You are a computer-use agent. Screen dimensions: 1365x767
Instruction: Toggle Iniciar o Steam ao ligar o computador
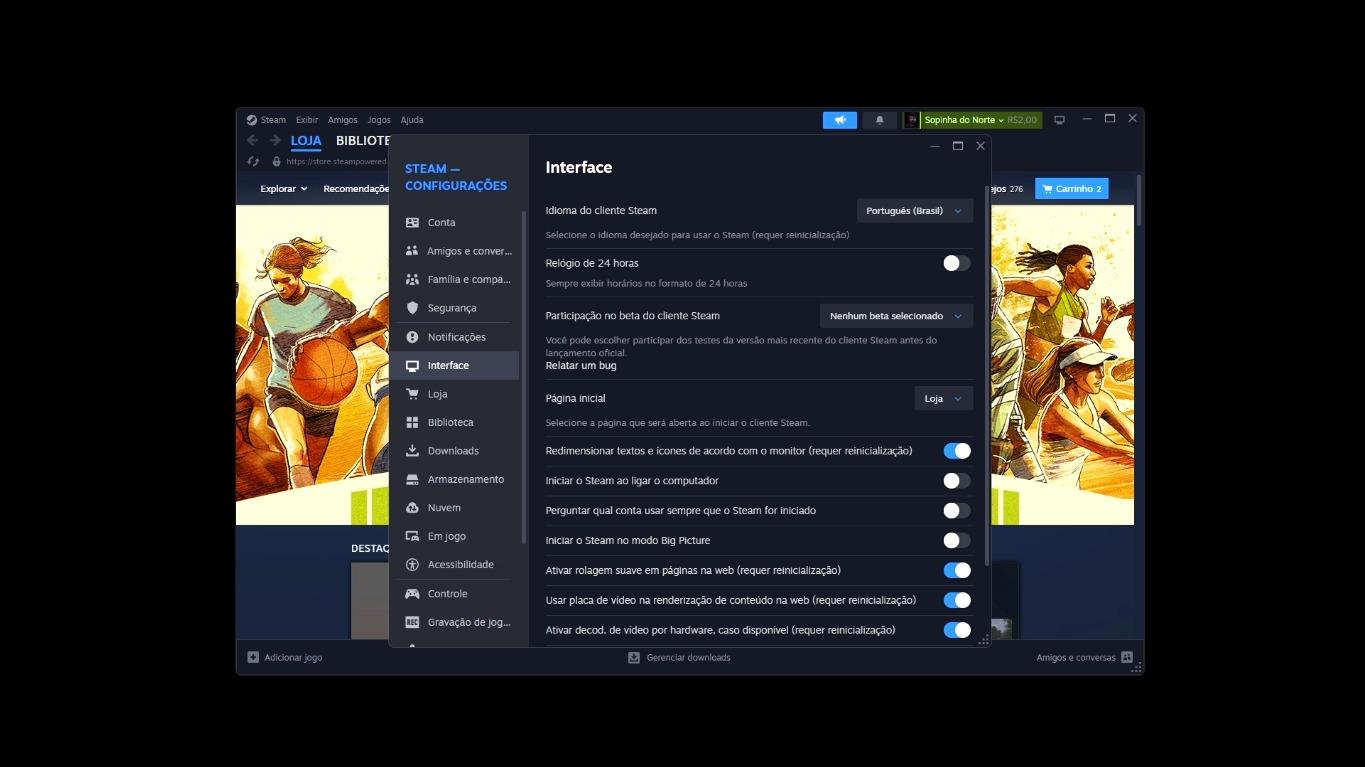tap(956, 481)
